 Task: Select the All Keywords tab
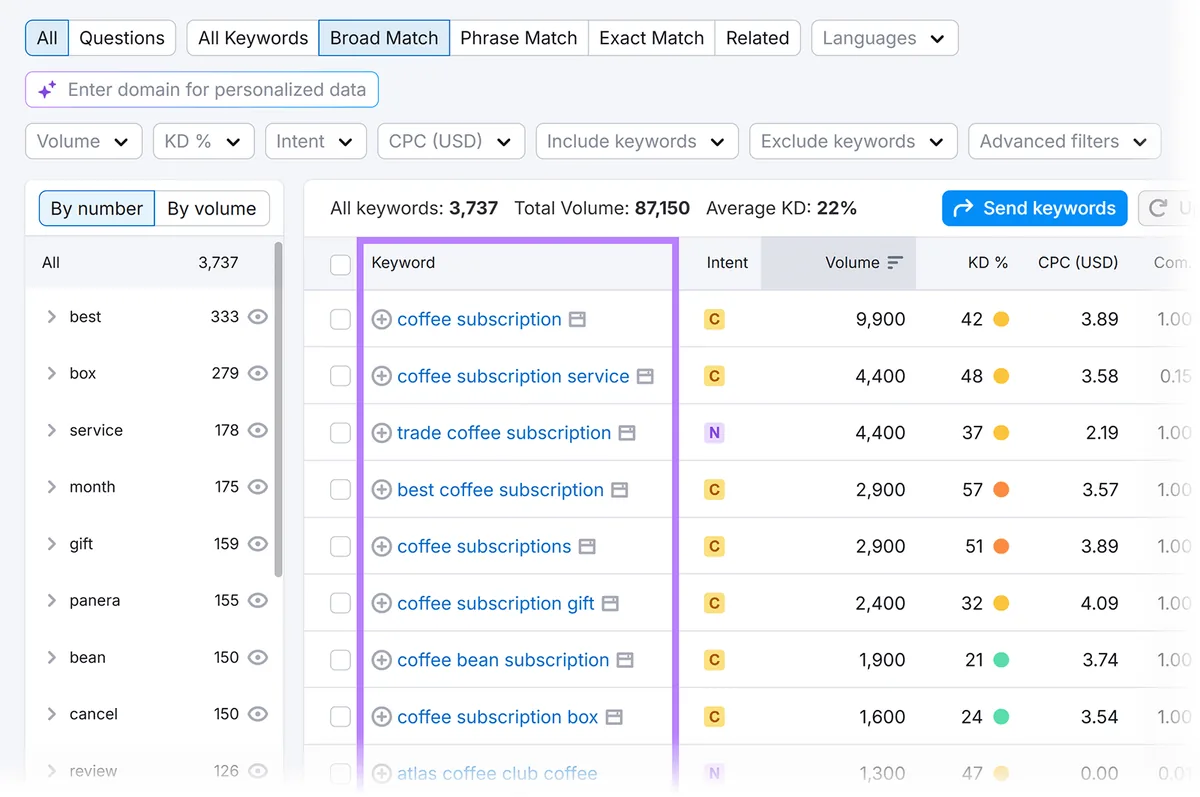pos(253,38)
